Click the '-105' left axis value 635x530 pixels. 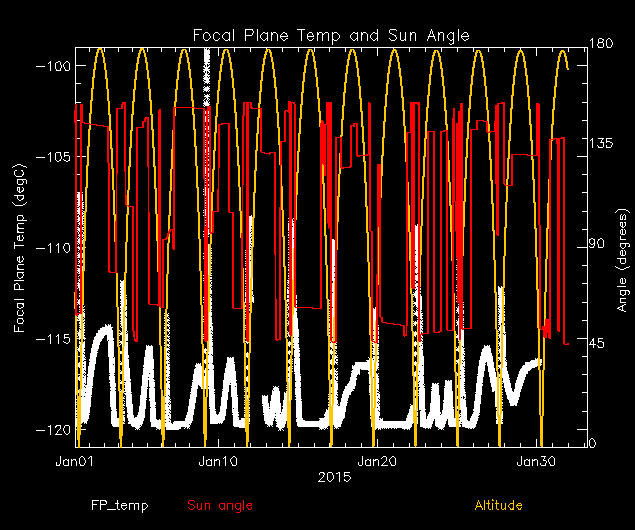53,156
